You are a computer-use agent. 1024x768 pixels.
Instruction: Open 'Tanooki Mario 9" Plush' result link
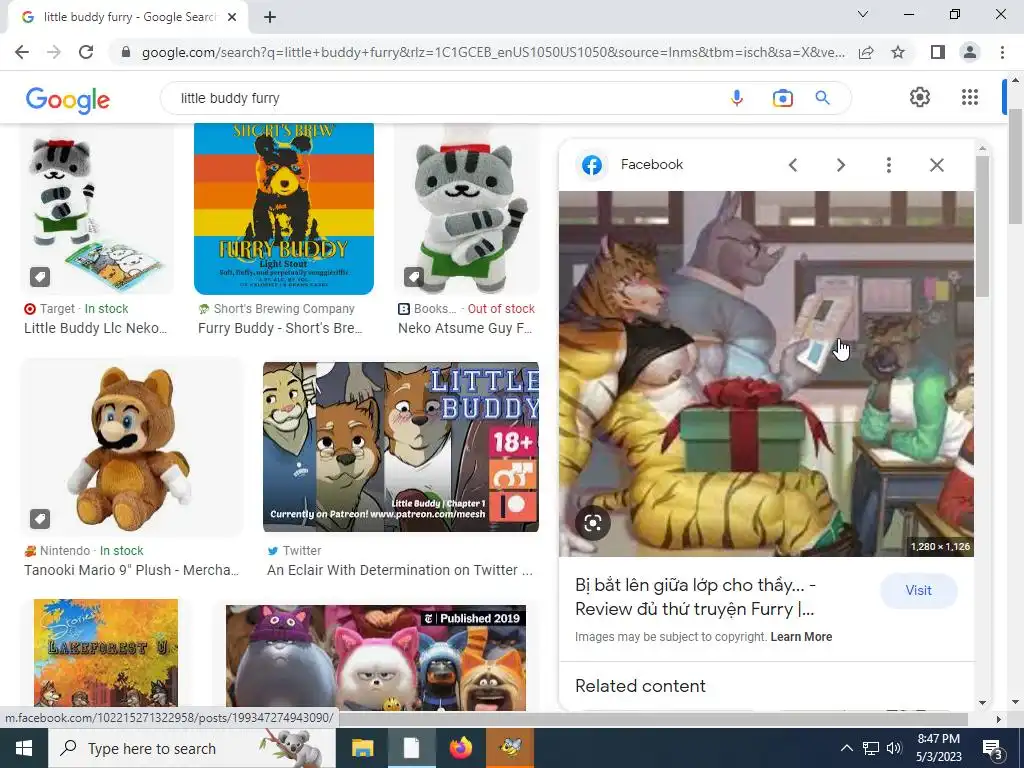click(x=132, y=570)
